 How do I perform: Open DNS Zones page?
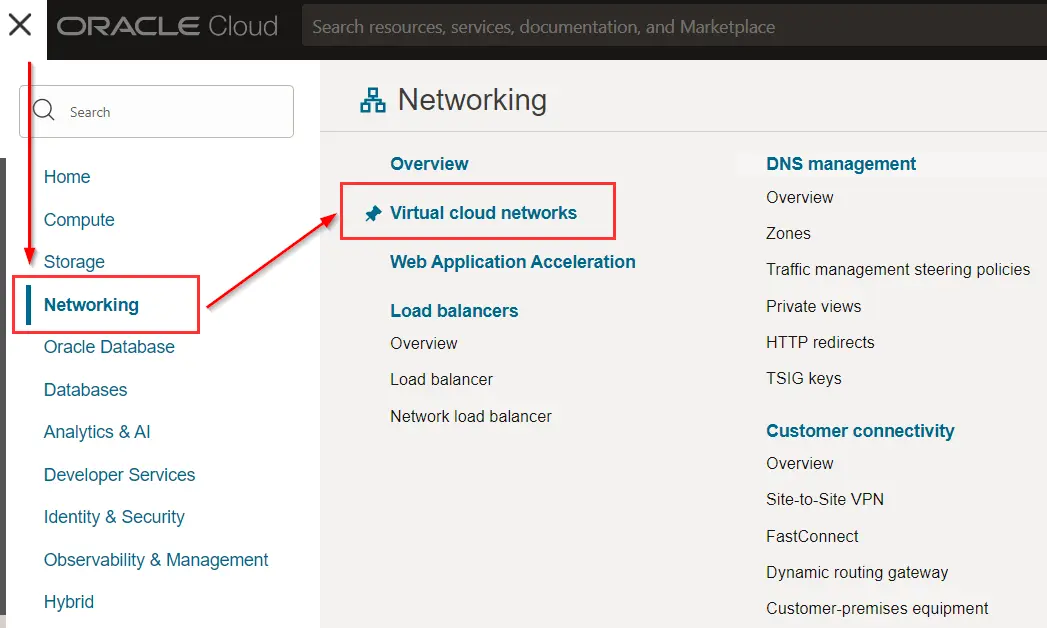pyautogui.click(x=788, y=233)
